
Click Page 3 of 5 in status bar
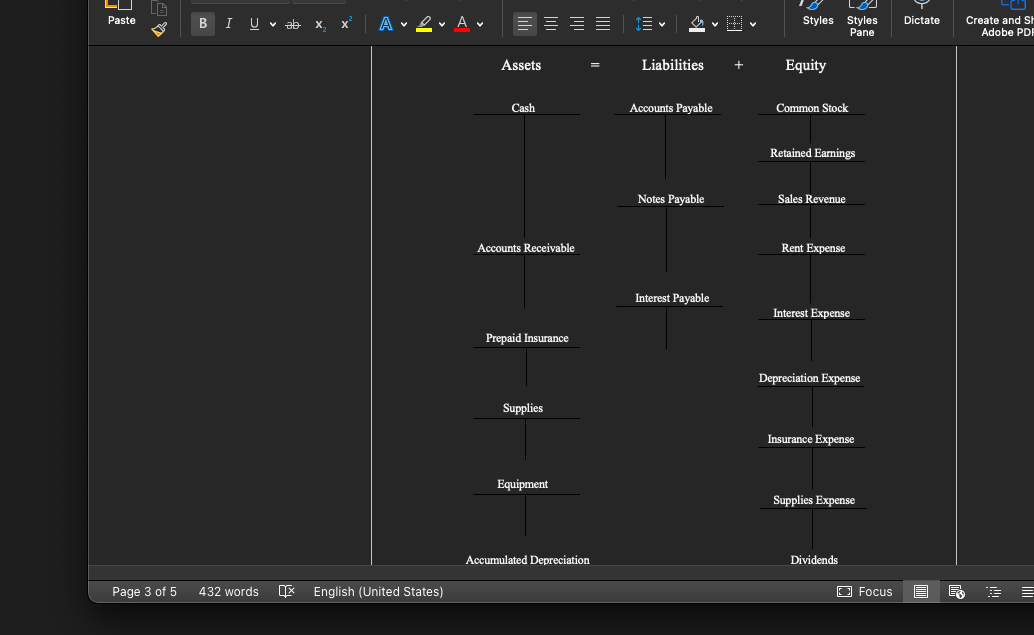(x=144, y=591)
